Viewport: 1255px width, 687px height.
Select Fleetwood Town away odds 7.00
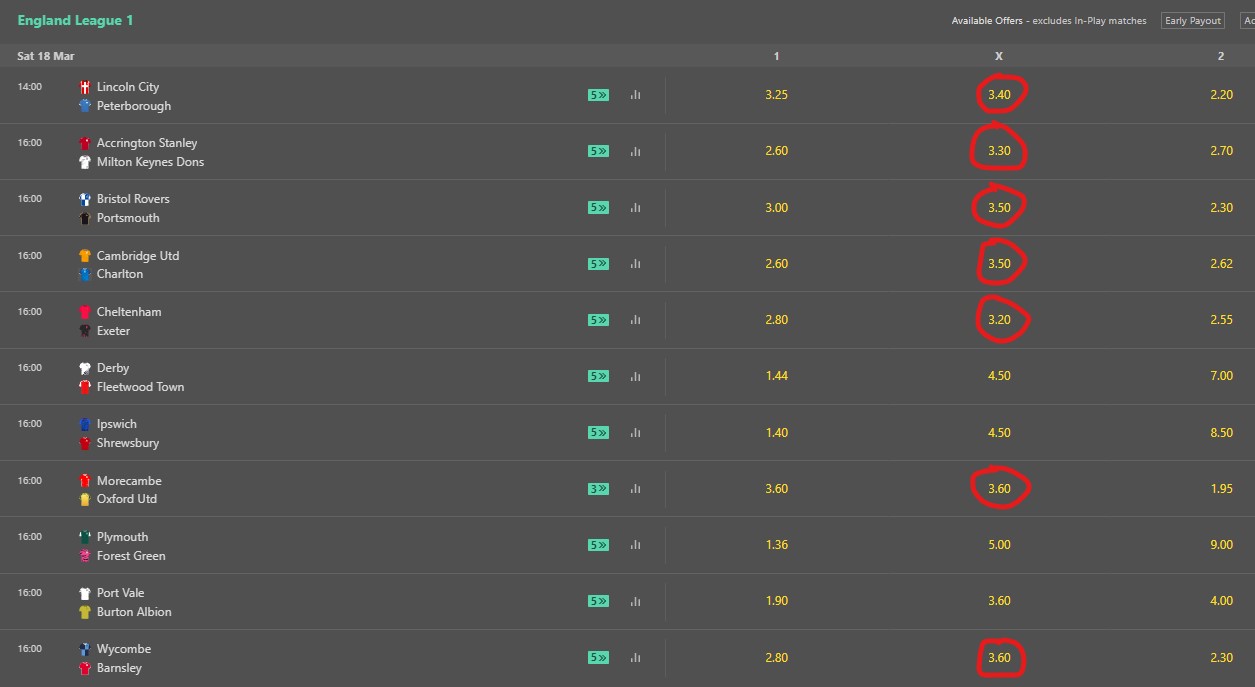point(1220,376)
